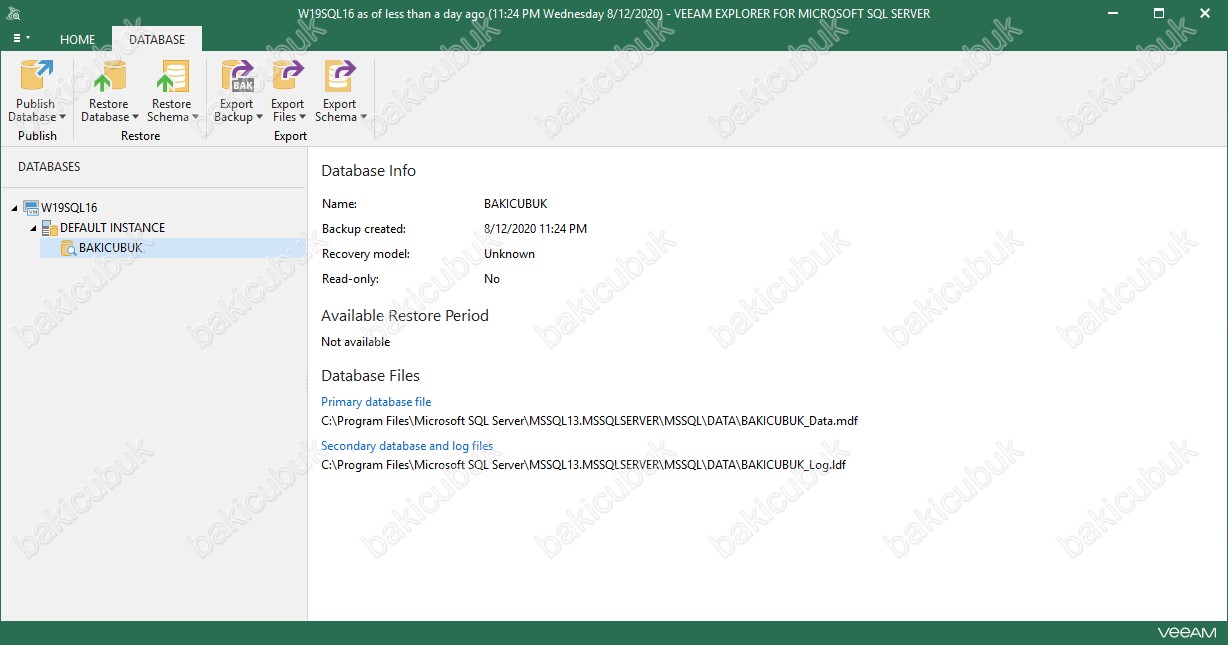The height and width of the screenshot is (645, 1228).
Task: Click the Export Schema icon
Action: (x=340, y=76)
